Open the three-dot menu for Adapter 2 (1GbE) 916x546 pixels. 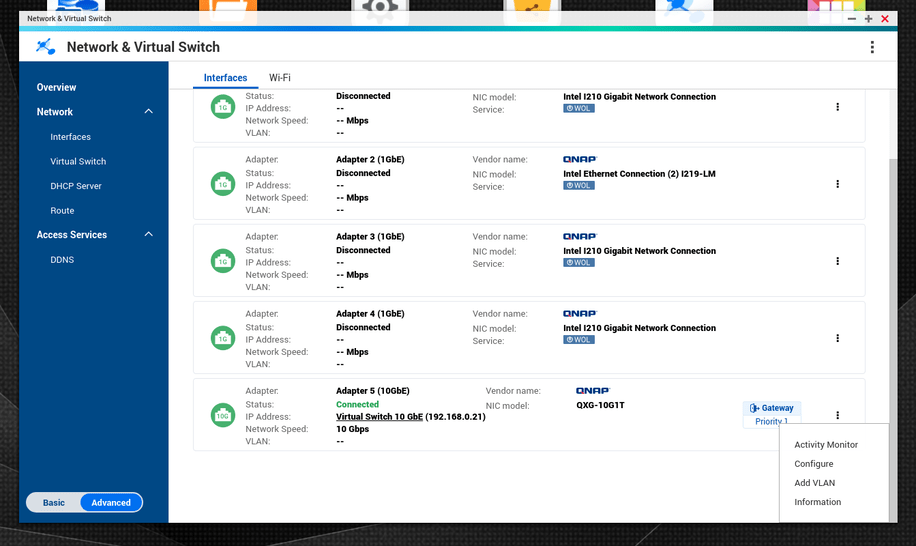(x=837, y=184)
